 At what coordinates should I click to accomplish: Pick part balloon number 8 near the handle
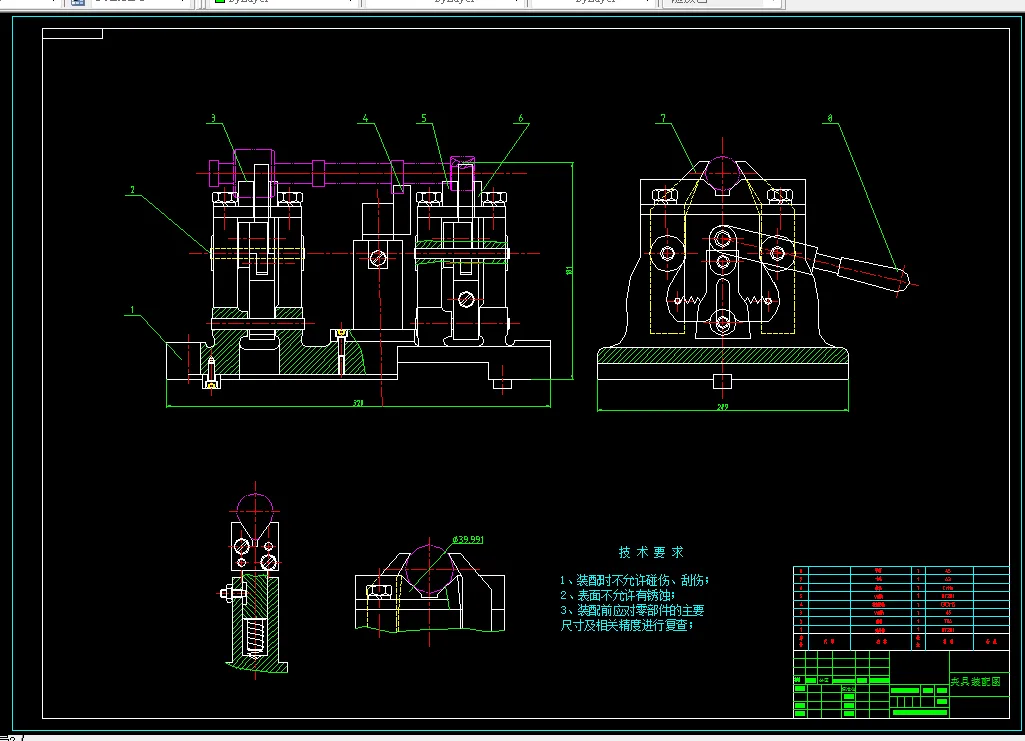point(829,118)
